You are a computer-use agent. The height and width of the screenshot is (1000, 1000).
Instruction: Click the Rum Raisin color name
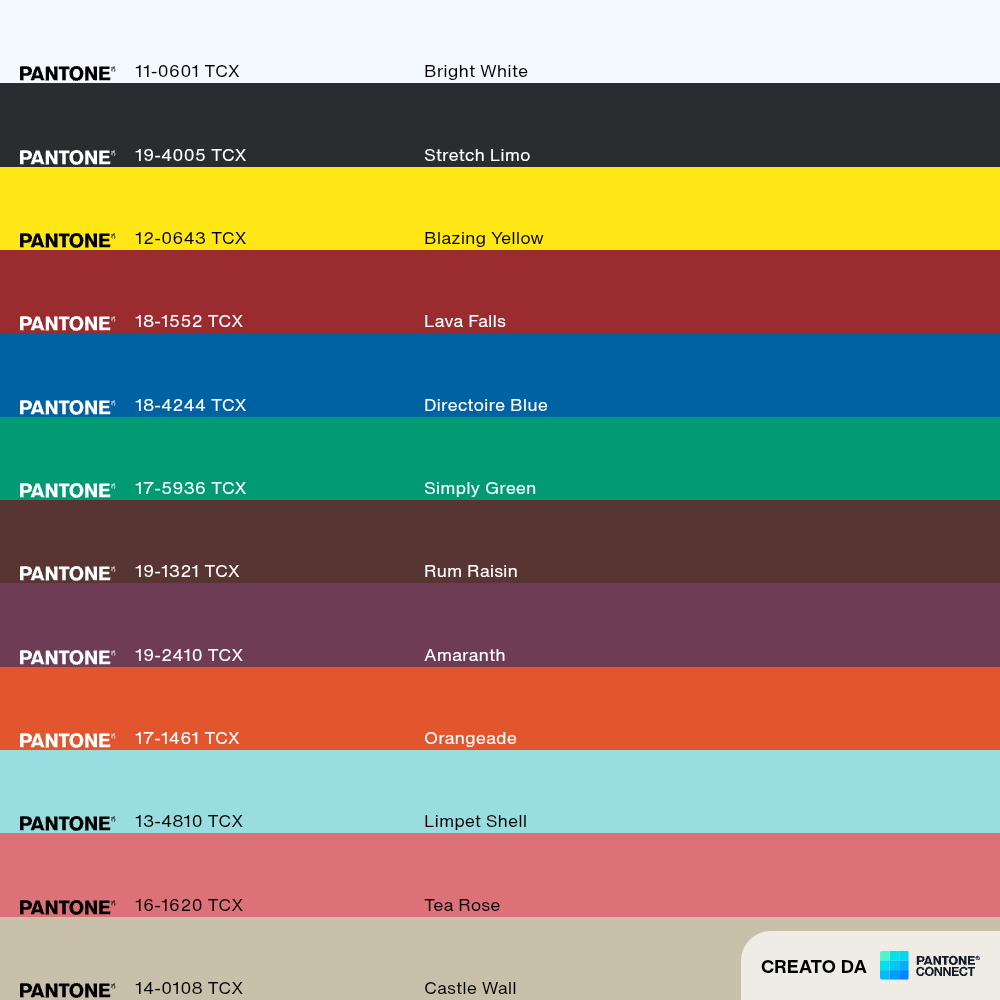[471, 571]
